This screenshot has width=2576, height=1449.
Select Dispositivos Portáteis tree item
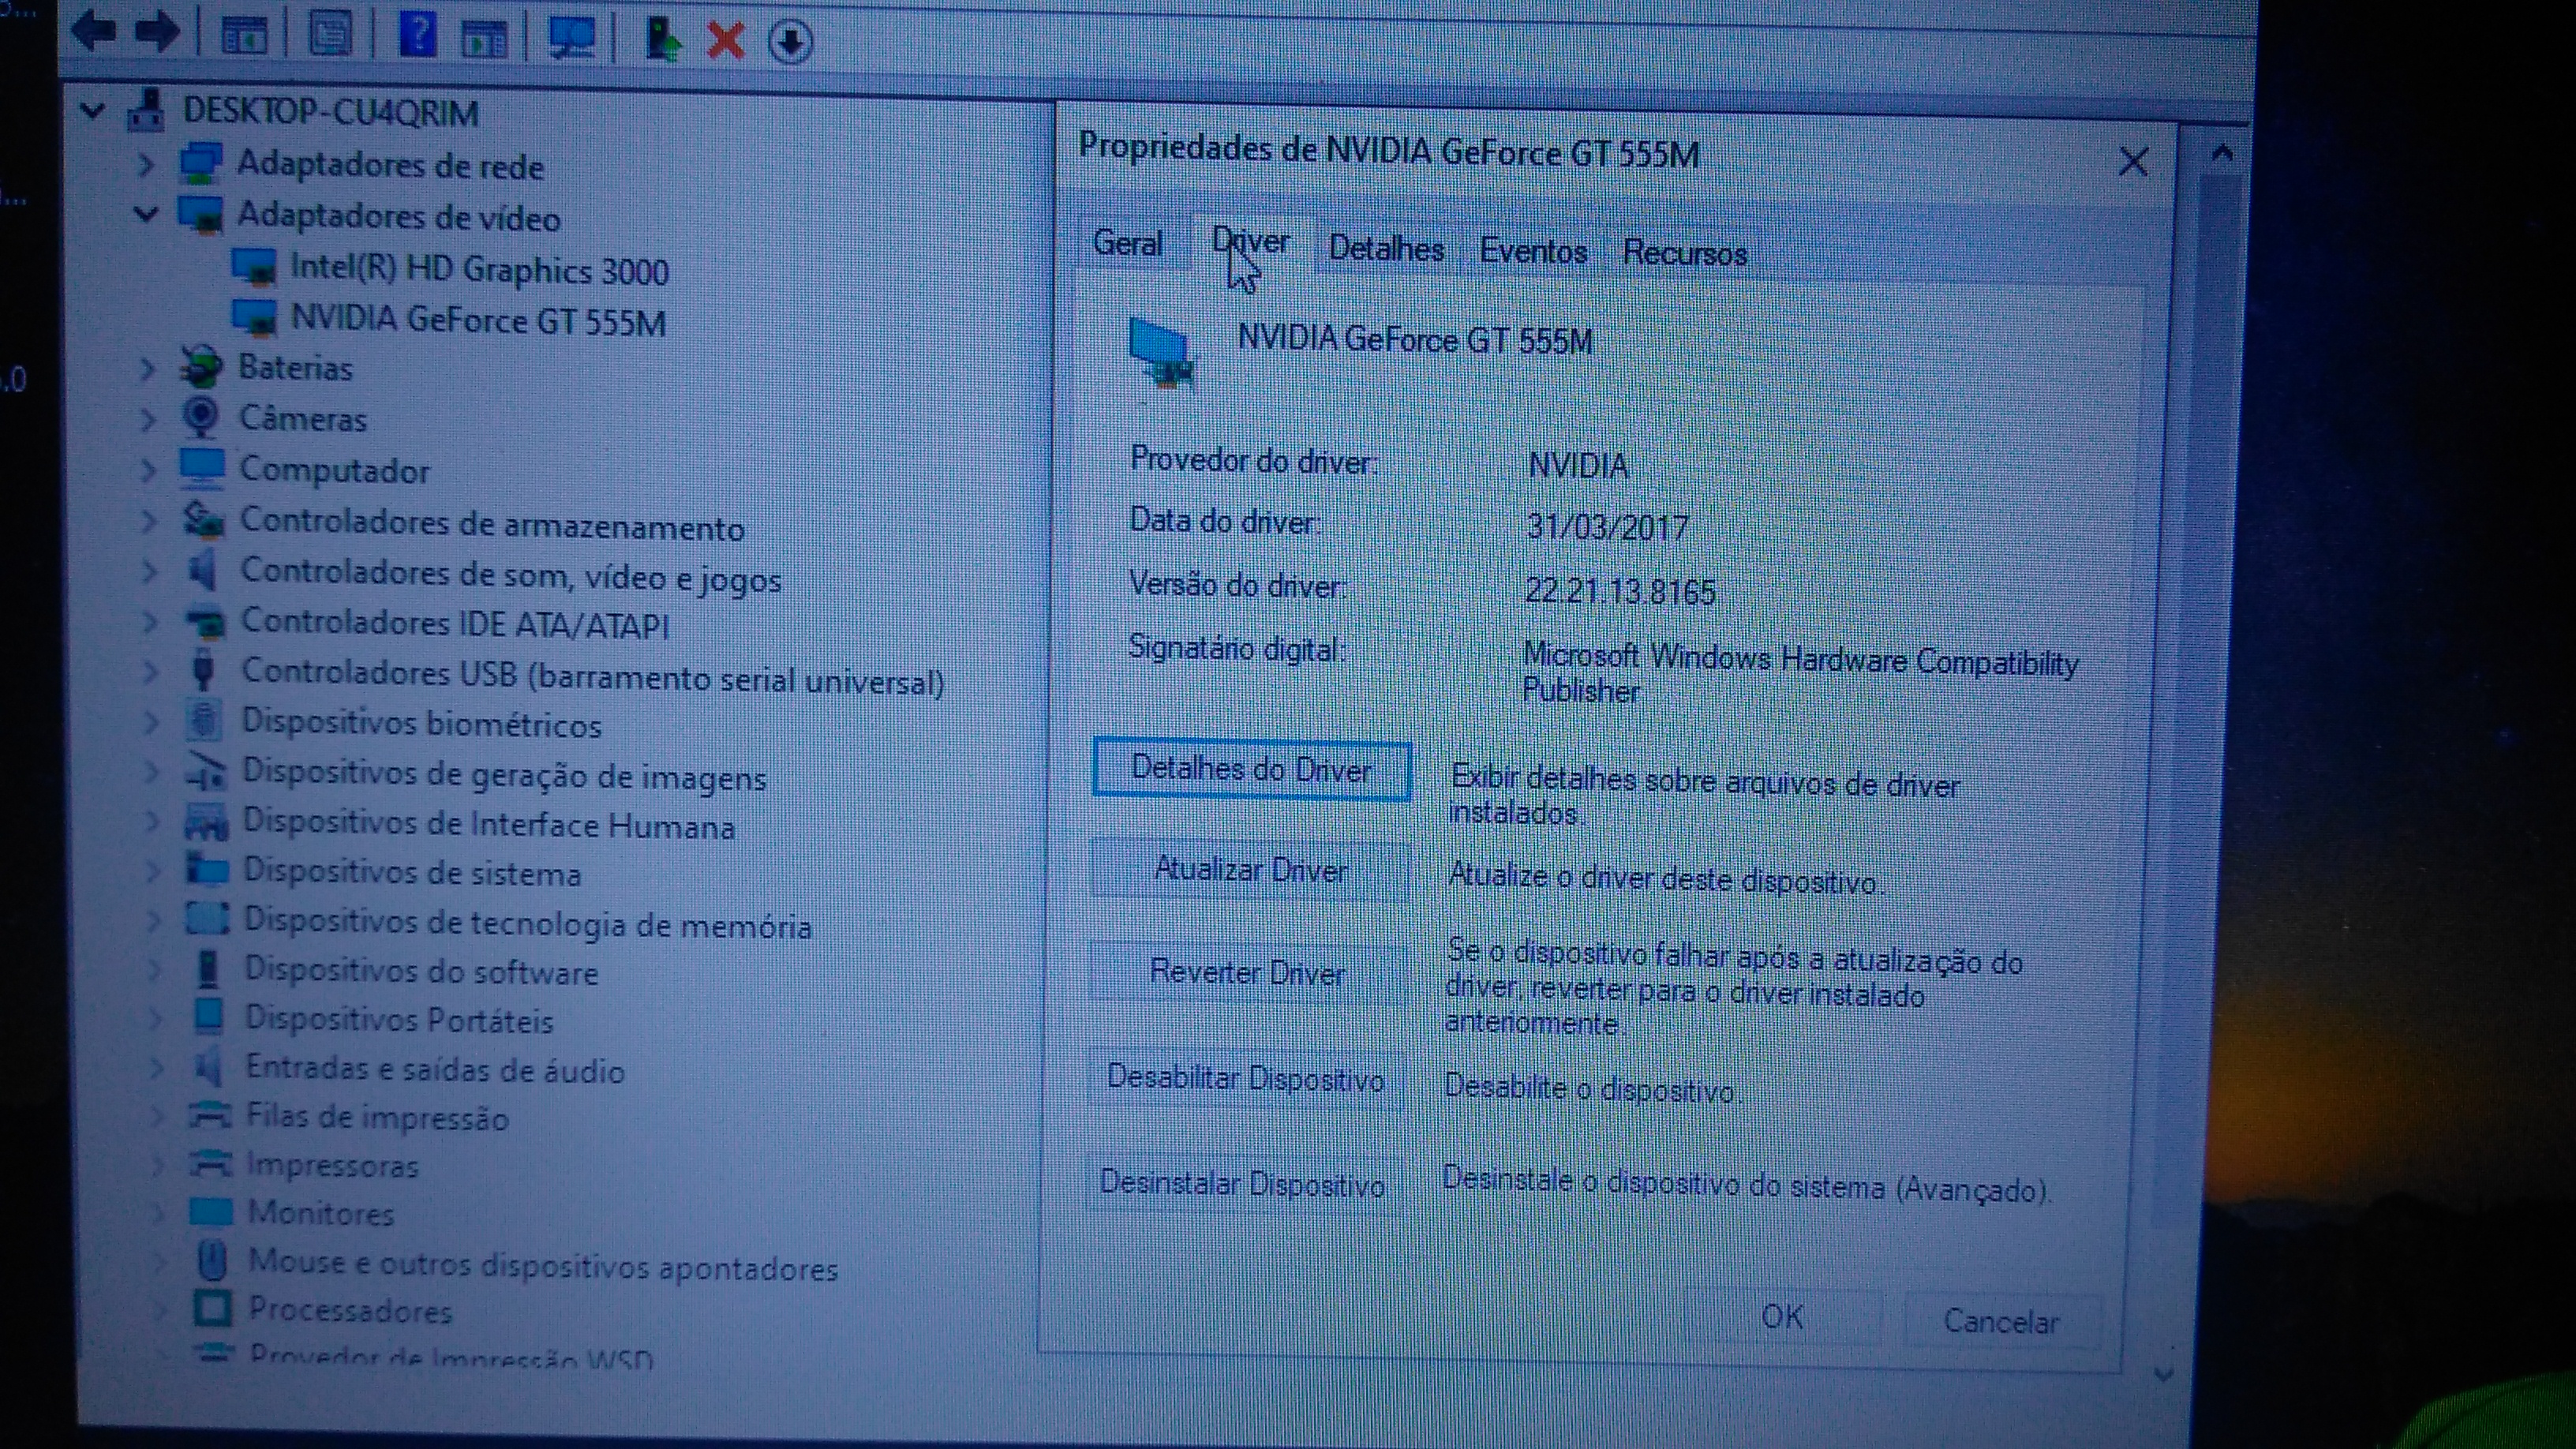pos(399,1020)
